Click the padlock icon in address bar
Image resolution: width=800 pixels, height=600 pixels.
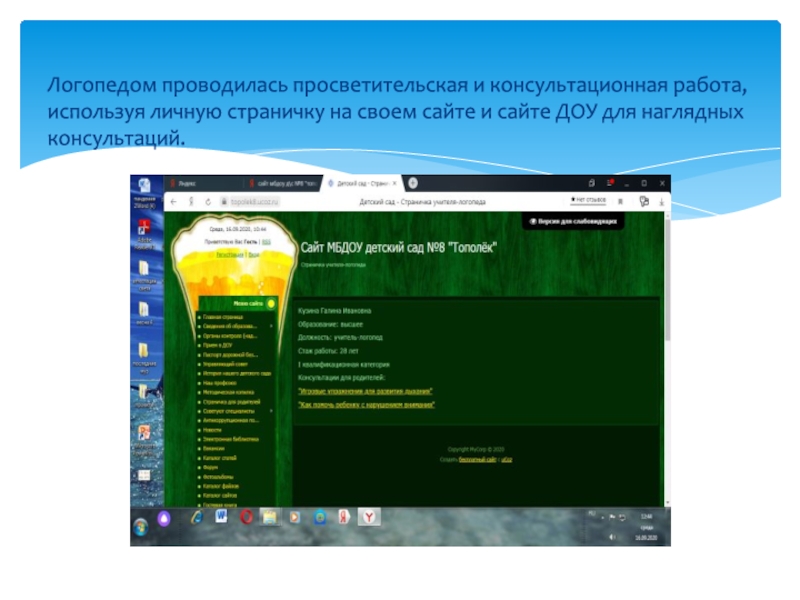[x=223, y=202]
